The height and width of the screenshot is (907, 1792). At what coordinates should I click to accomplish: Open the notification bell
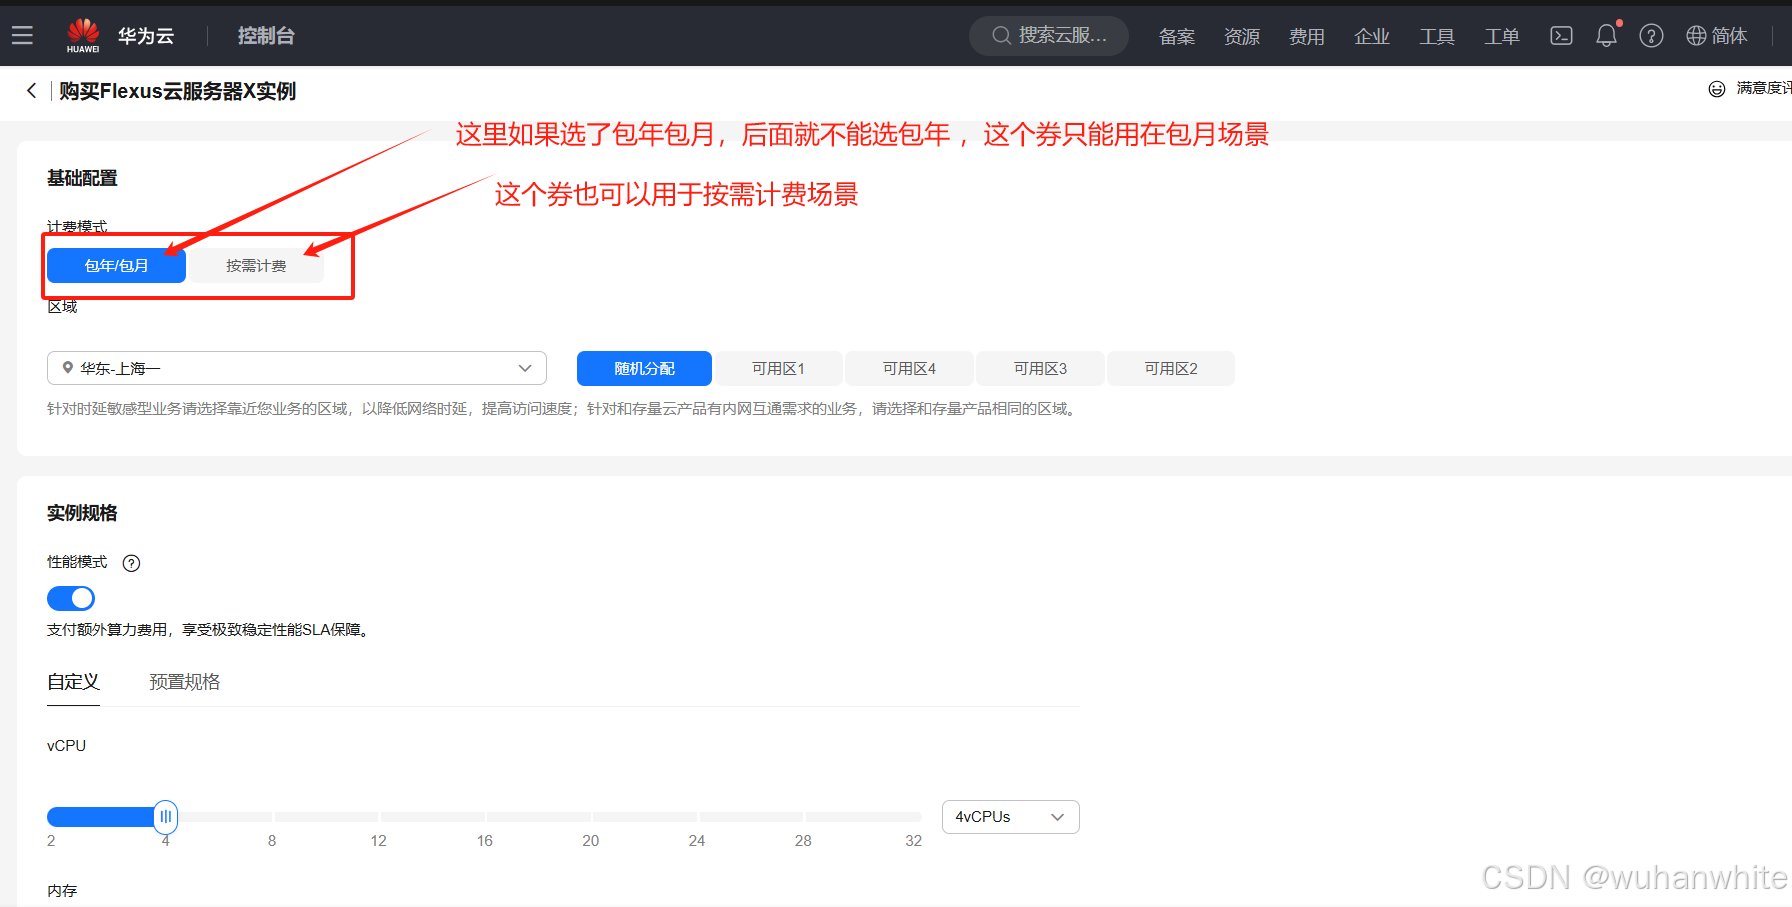(x=1606, y=36)
